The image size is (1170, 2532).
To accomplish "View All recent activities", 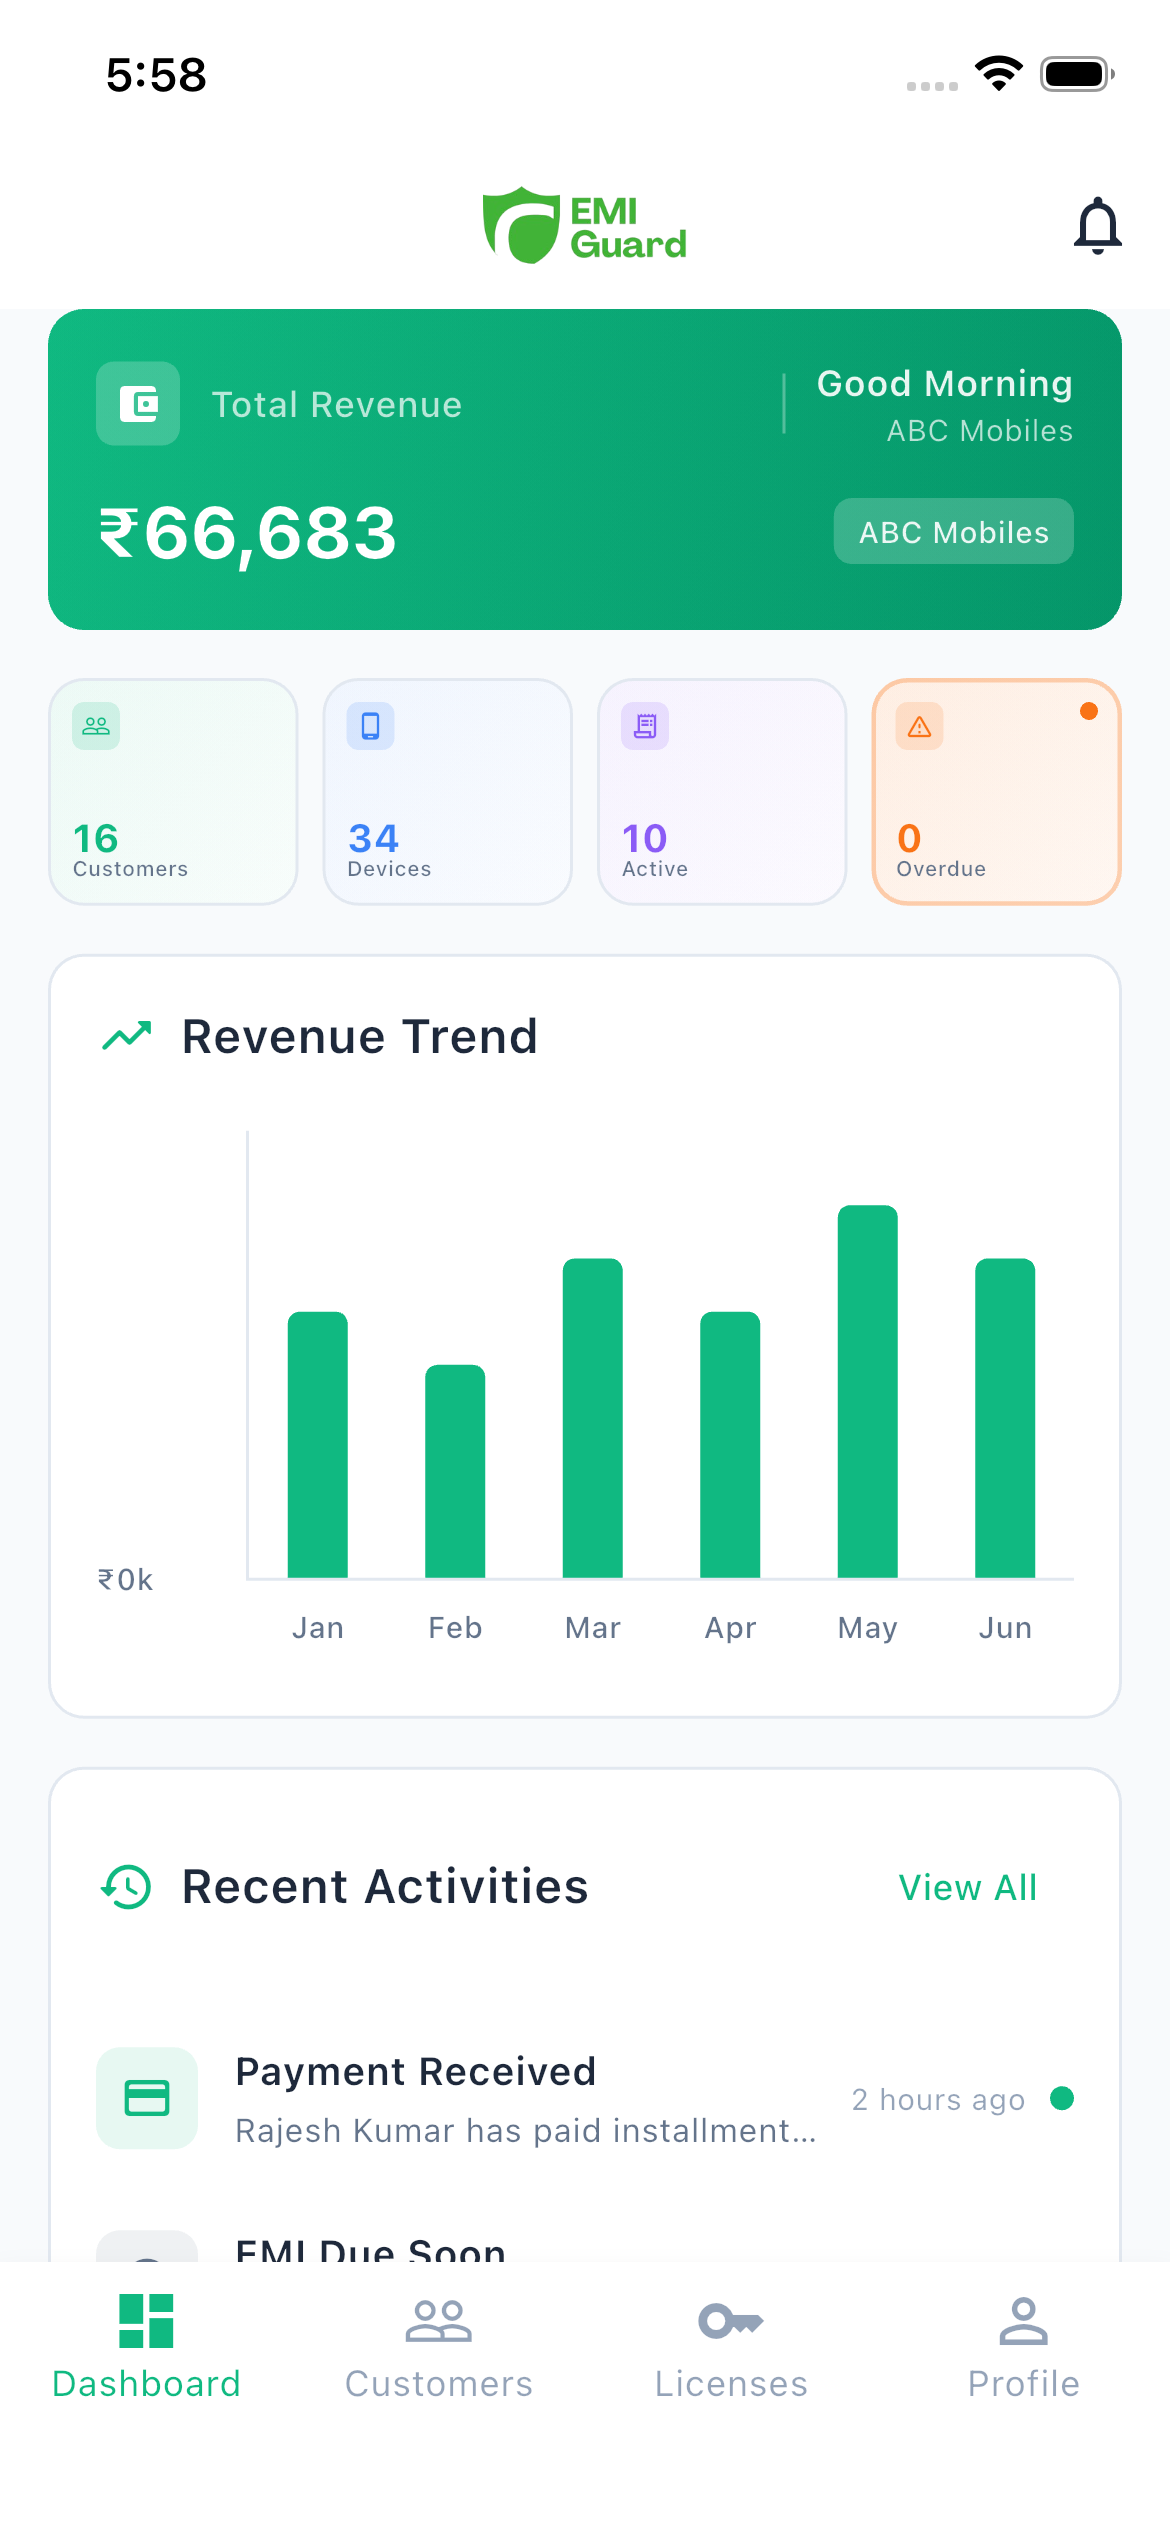I will pyautogui.click(x=967, y=1888).
